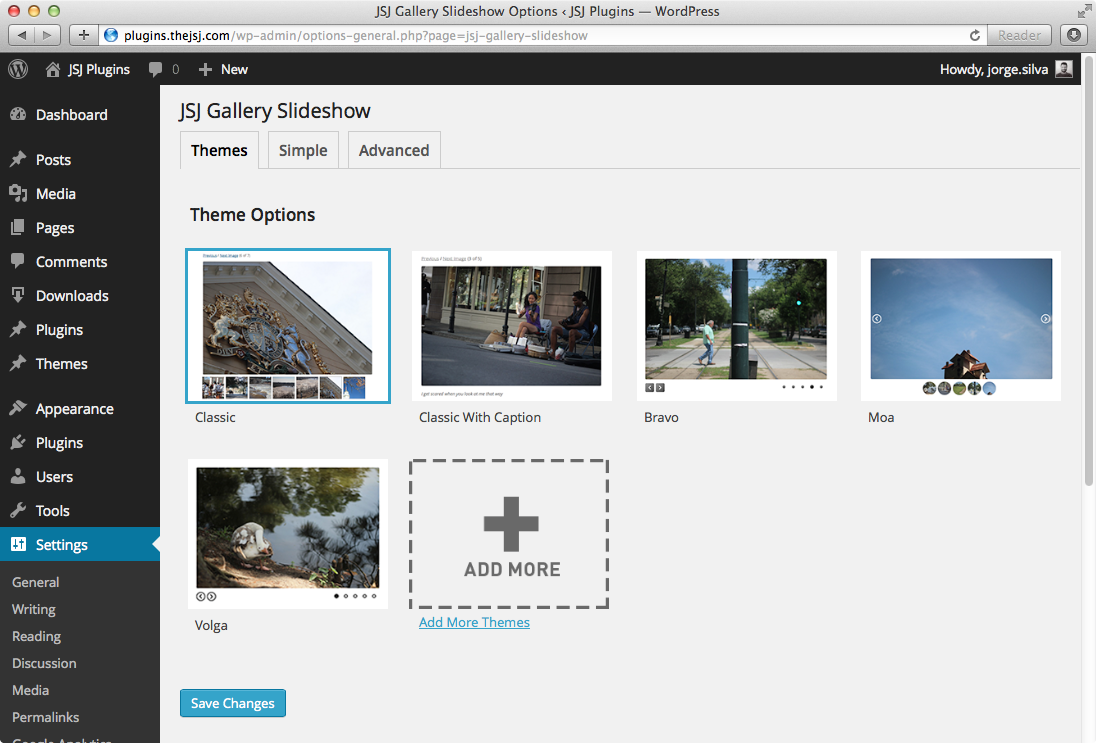This screenshot has height=743, width=1096.
Task: Open the comments bubble icon in admin bar
Action: click(155, 69)
